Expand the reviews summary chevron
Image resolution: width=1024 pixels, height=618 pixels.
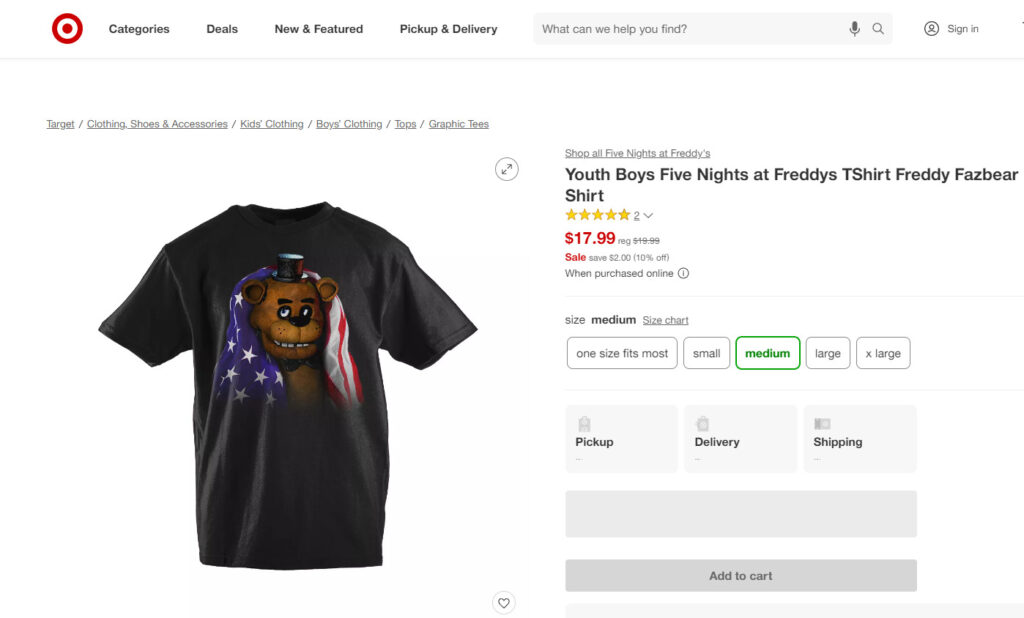[648, 215]
